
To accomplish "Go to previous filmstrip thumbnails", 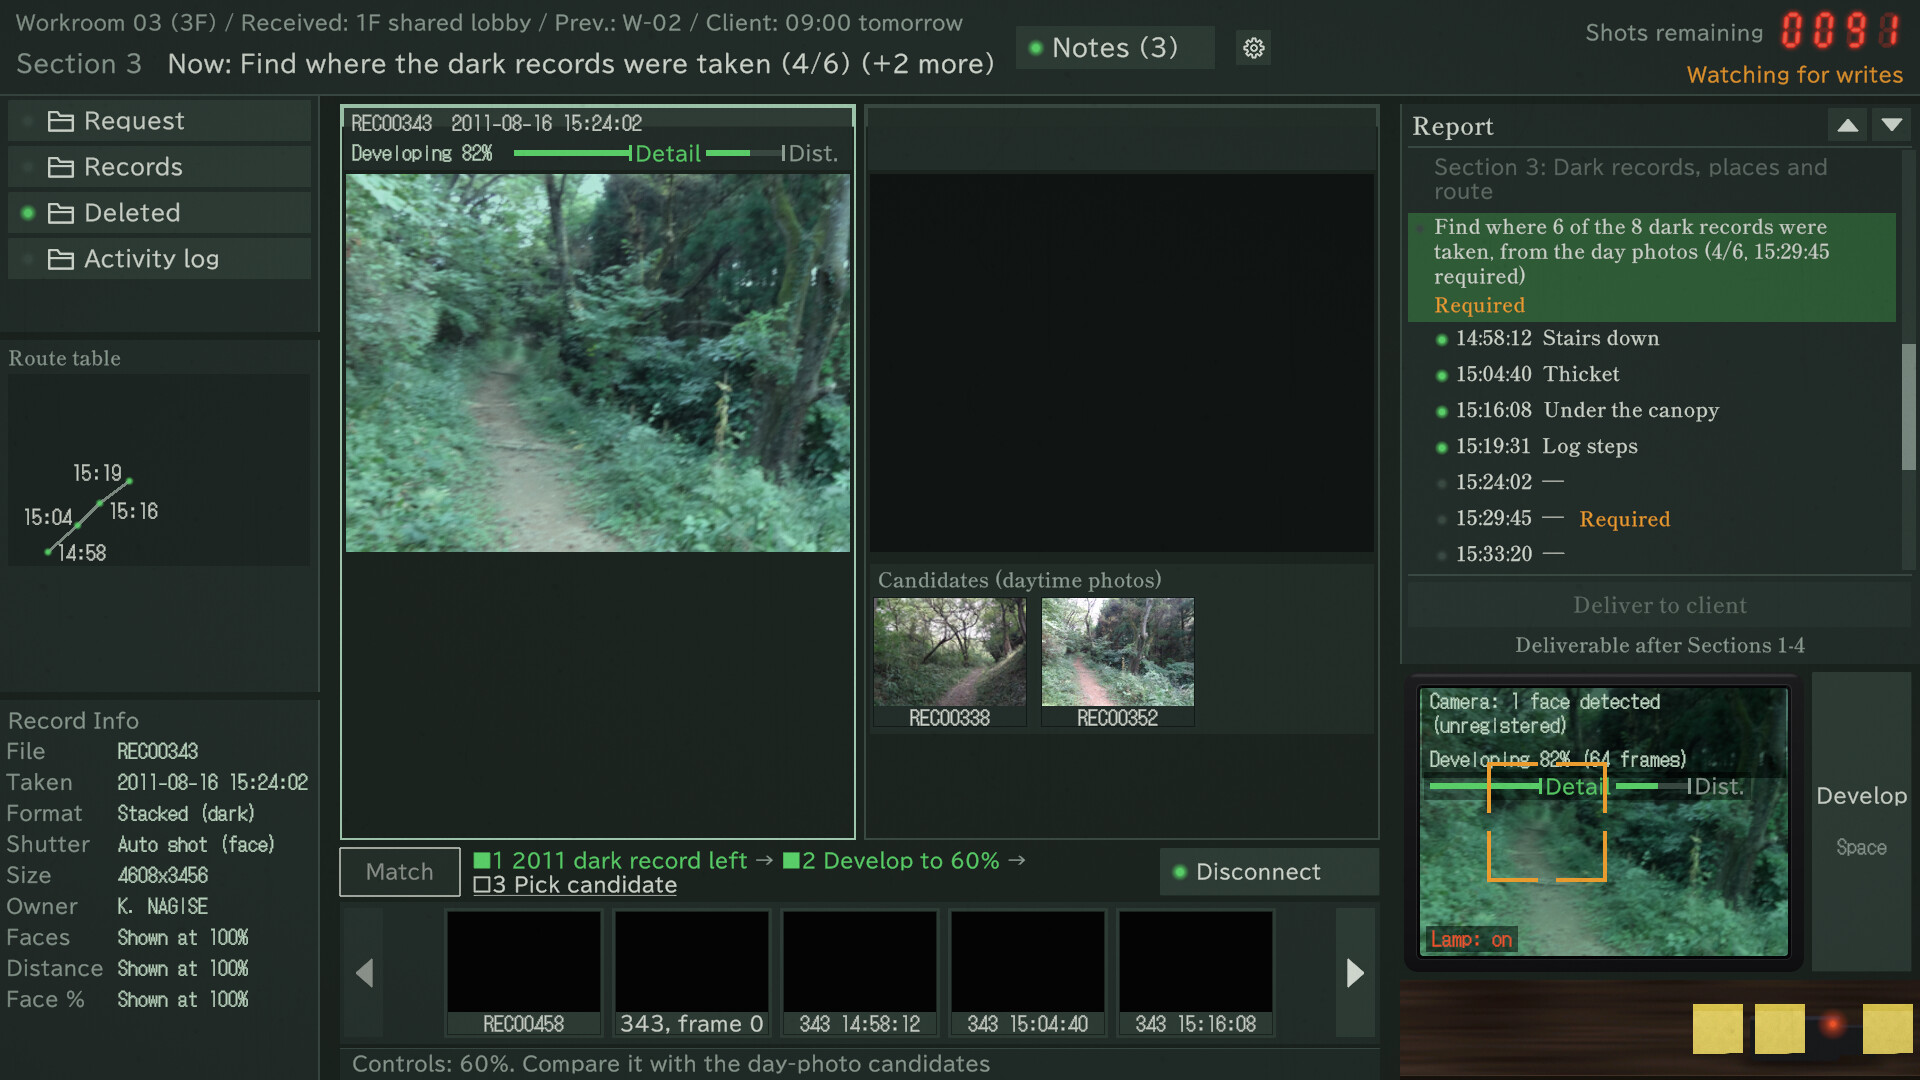I will tap(364, 972).
